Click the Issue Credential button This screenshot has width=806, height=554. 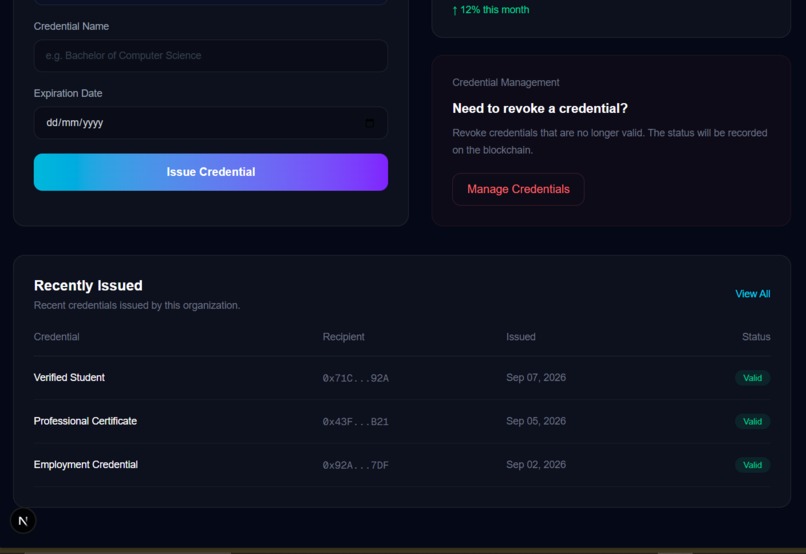[211, 172]
